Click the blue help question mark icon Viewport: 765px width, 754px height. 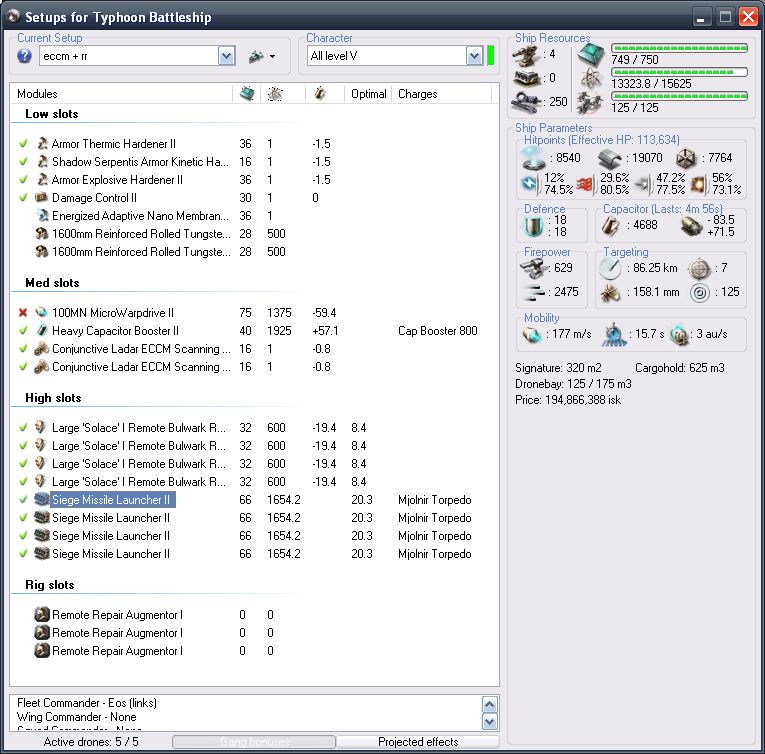24,56
